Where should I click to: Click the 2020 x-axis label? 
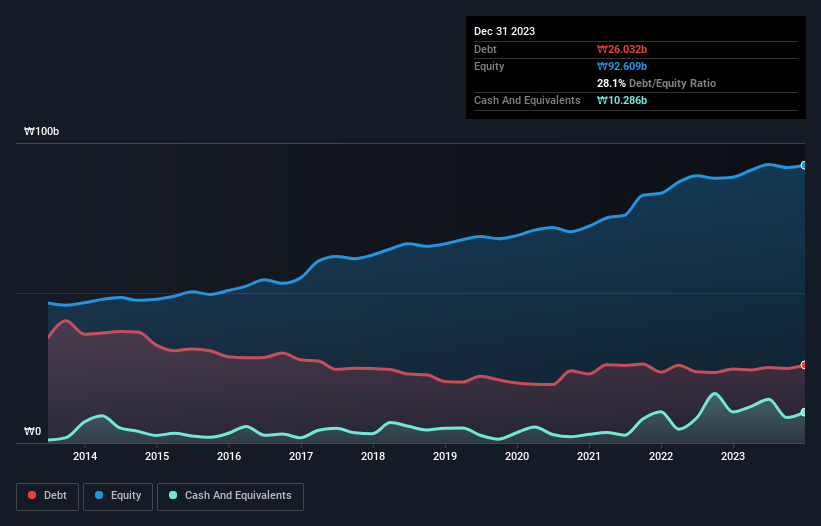(517, 456)
